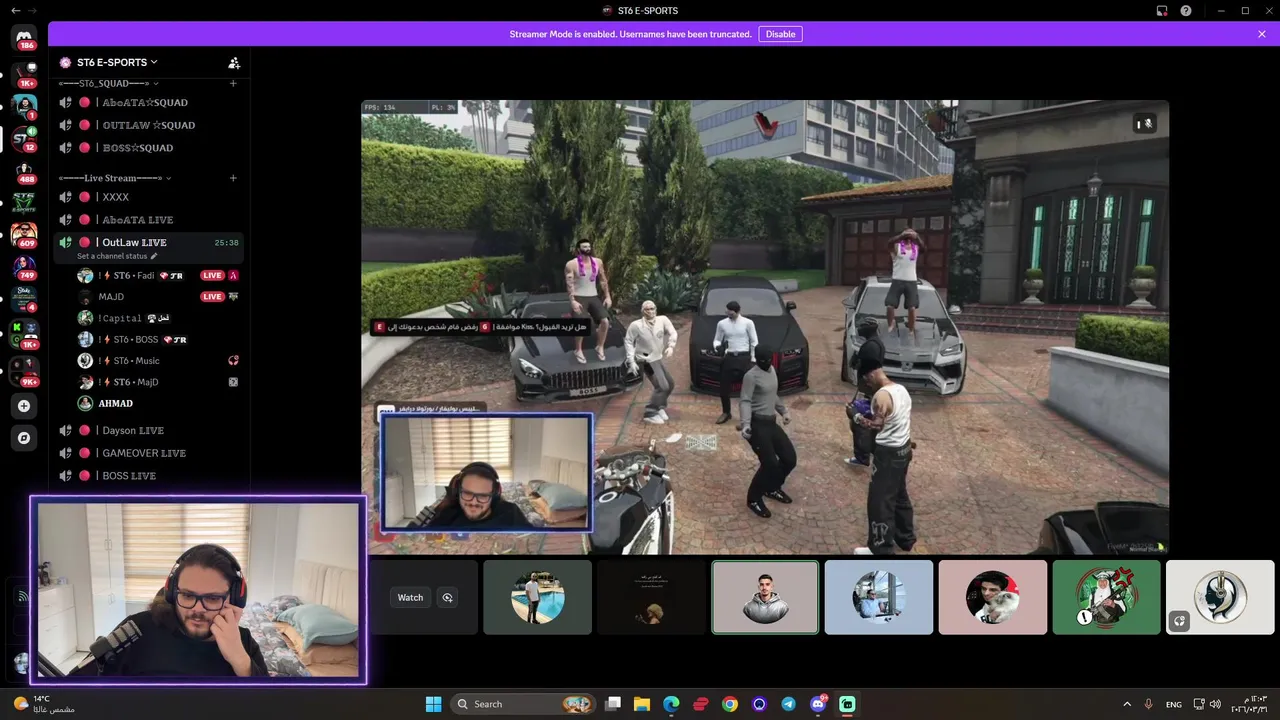Viewport: 1280px width, 720px height.
Task: Show hidden system tray icons chevron
Action: point(1127,704)
